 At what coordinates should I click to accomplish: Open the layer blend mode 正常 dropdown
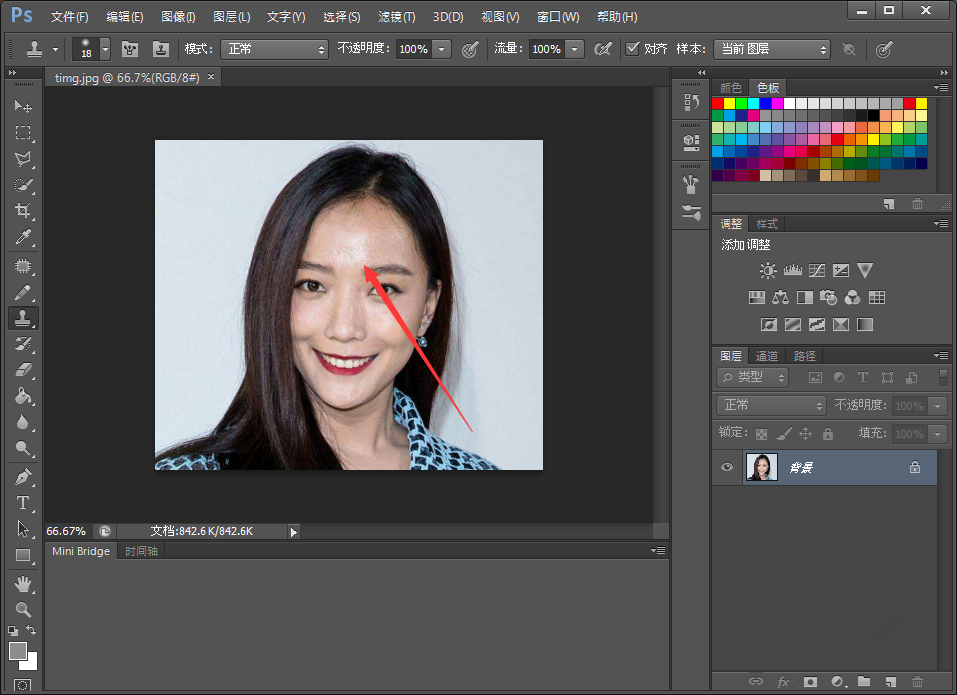coord(769,405)
